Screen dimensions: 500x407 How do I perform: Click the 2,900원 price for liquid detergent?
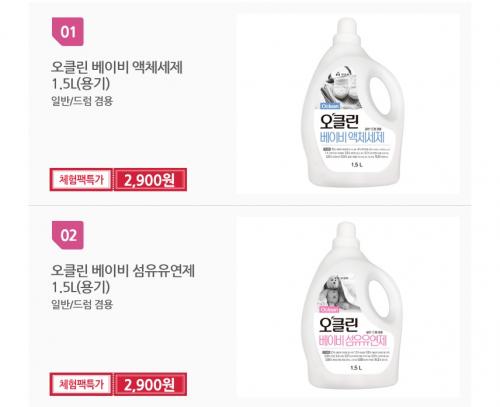point(150,180)
